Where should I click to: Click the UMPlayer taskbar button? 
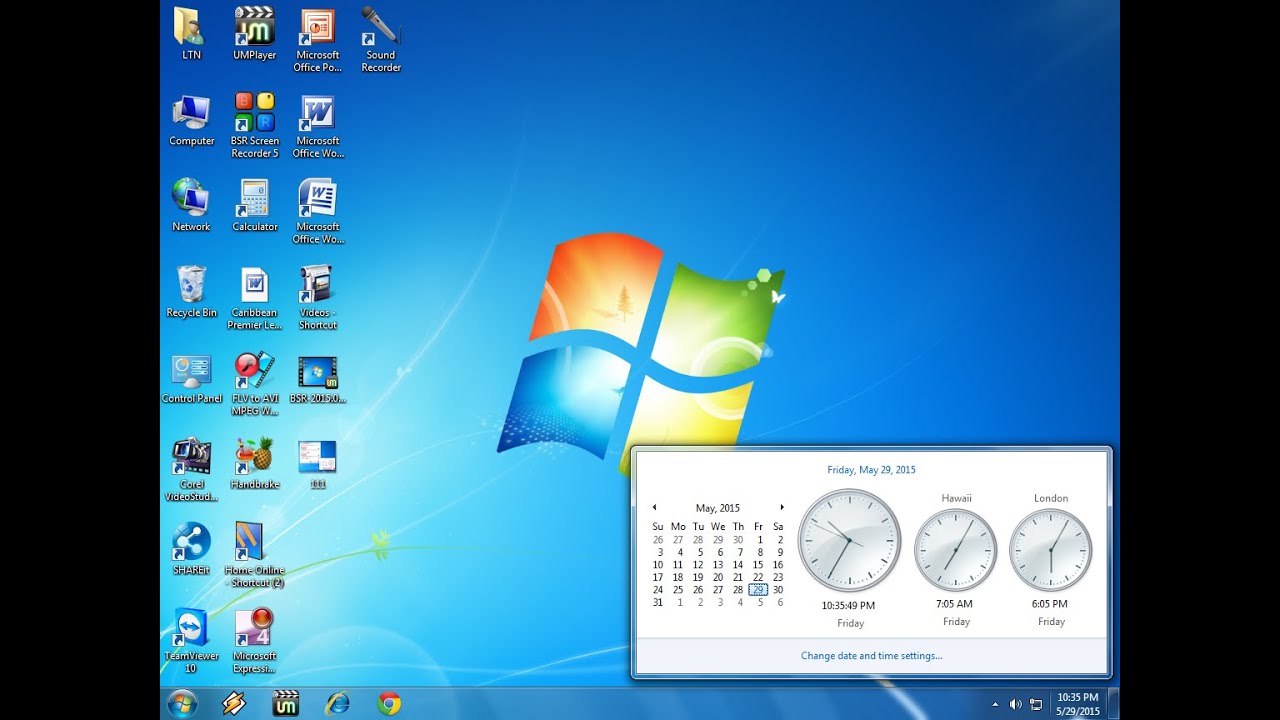[x=286, y=703]
